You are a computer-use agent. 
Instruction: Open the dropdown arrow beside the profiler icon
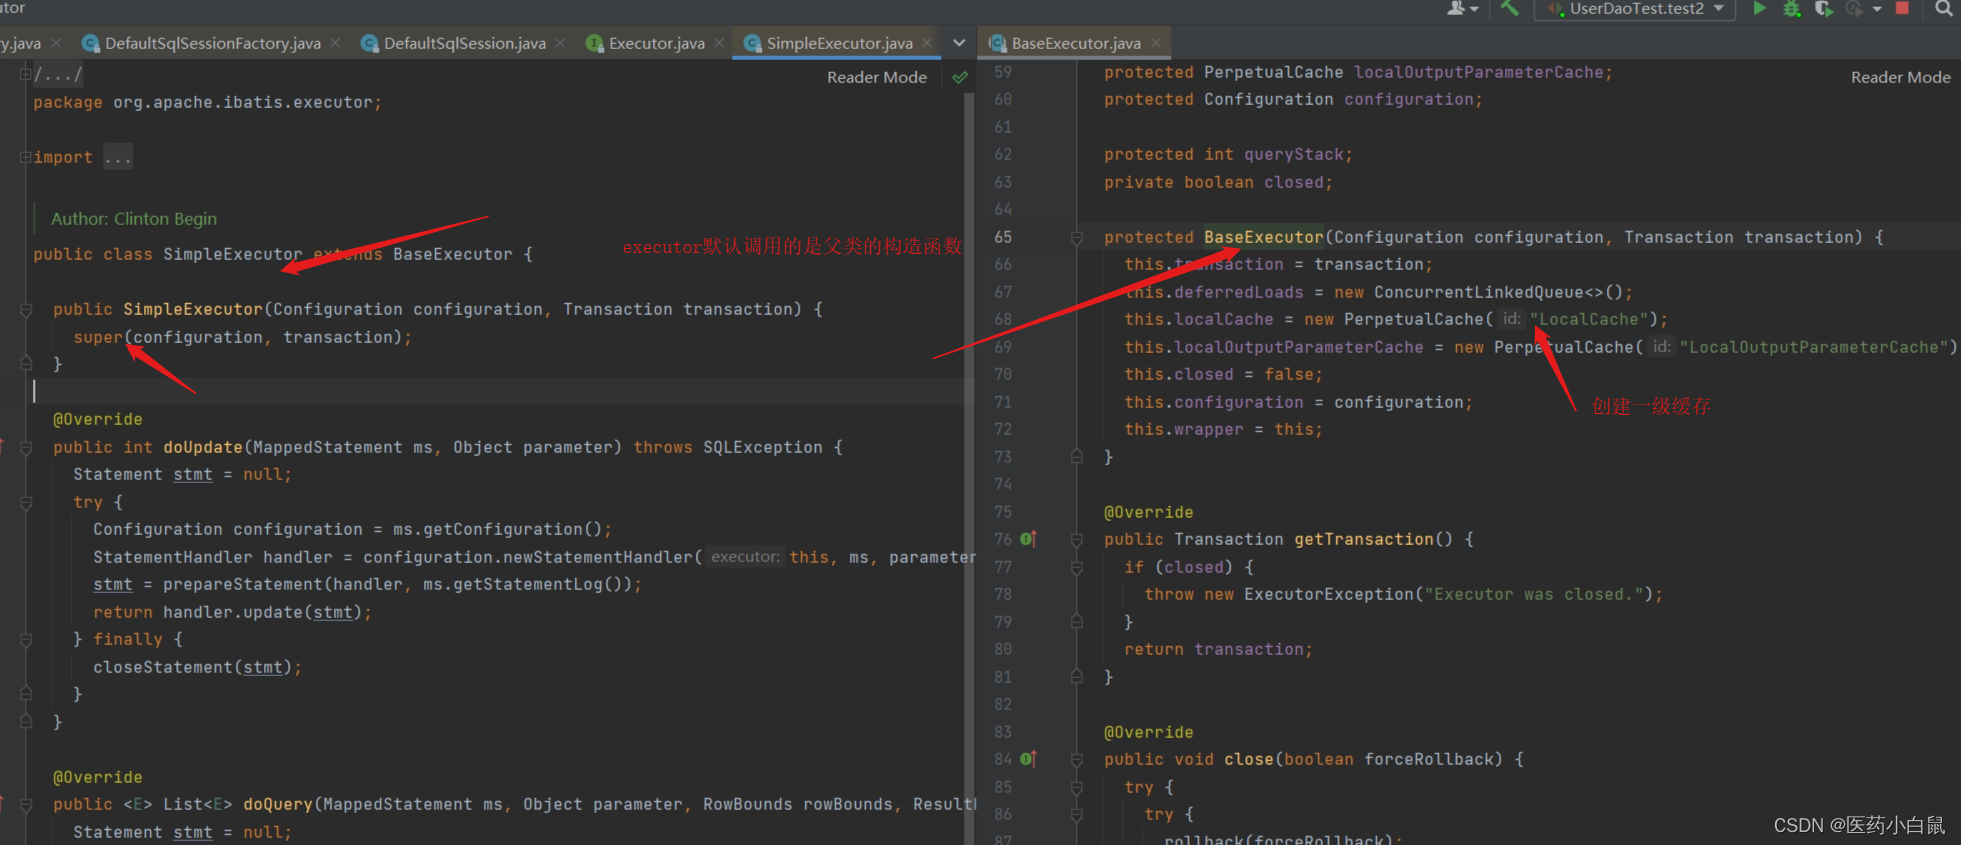tap(1877, 9)
